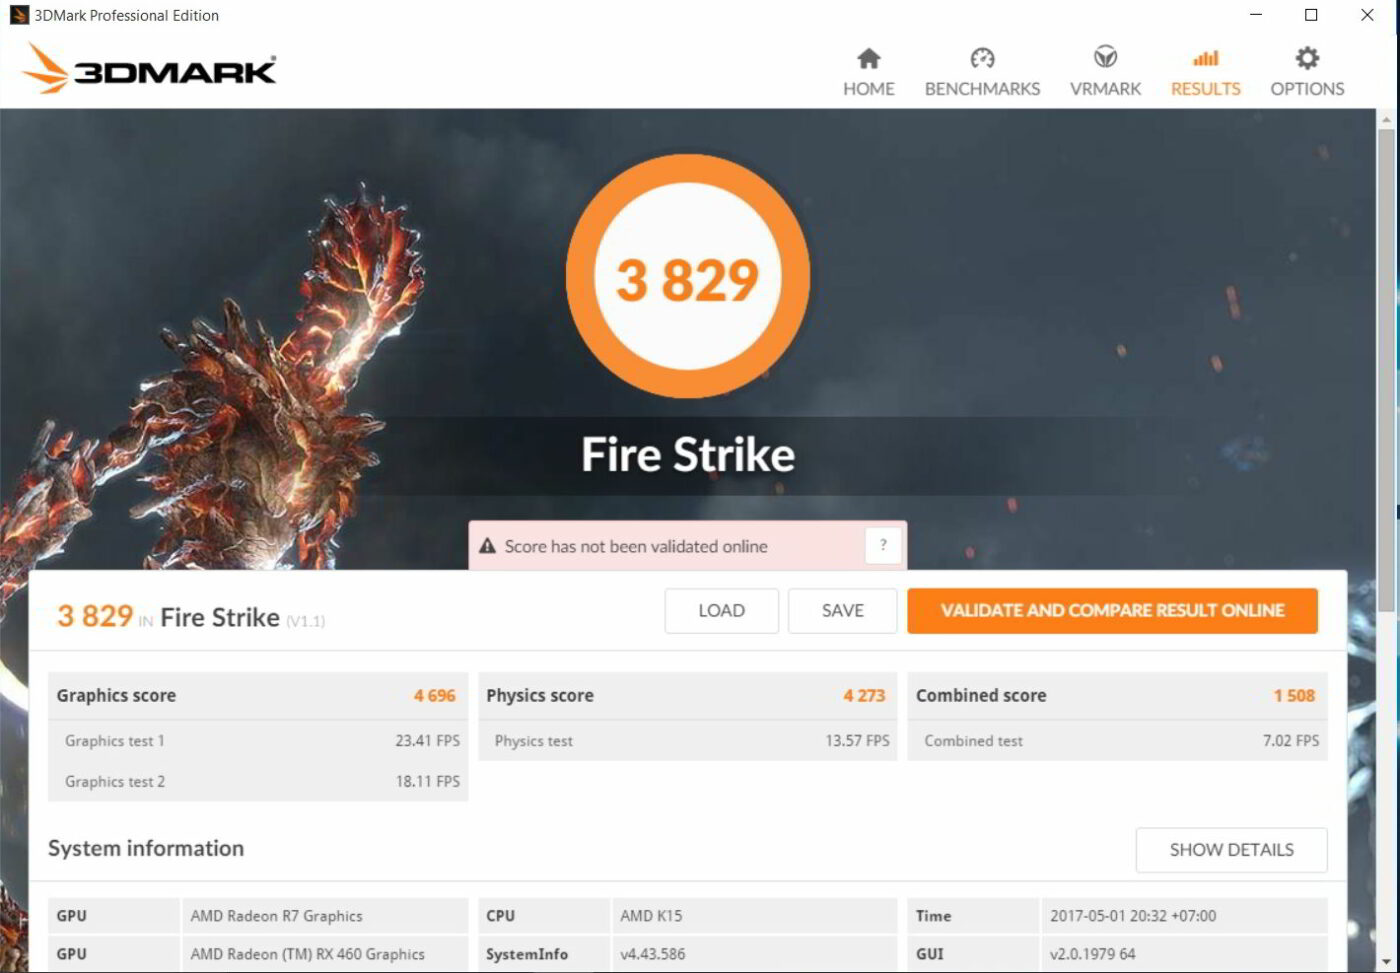Show details of system information
Image resolution: width=1400 pixels, height=973 pixels.
tap(1231, 849)
